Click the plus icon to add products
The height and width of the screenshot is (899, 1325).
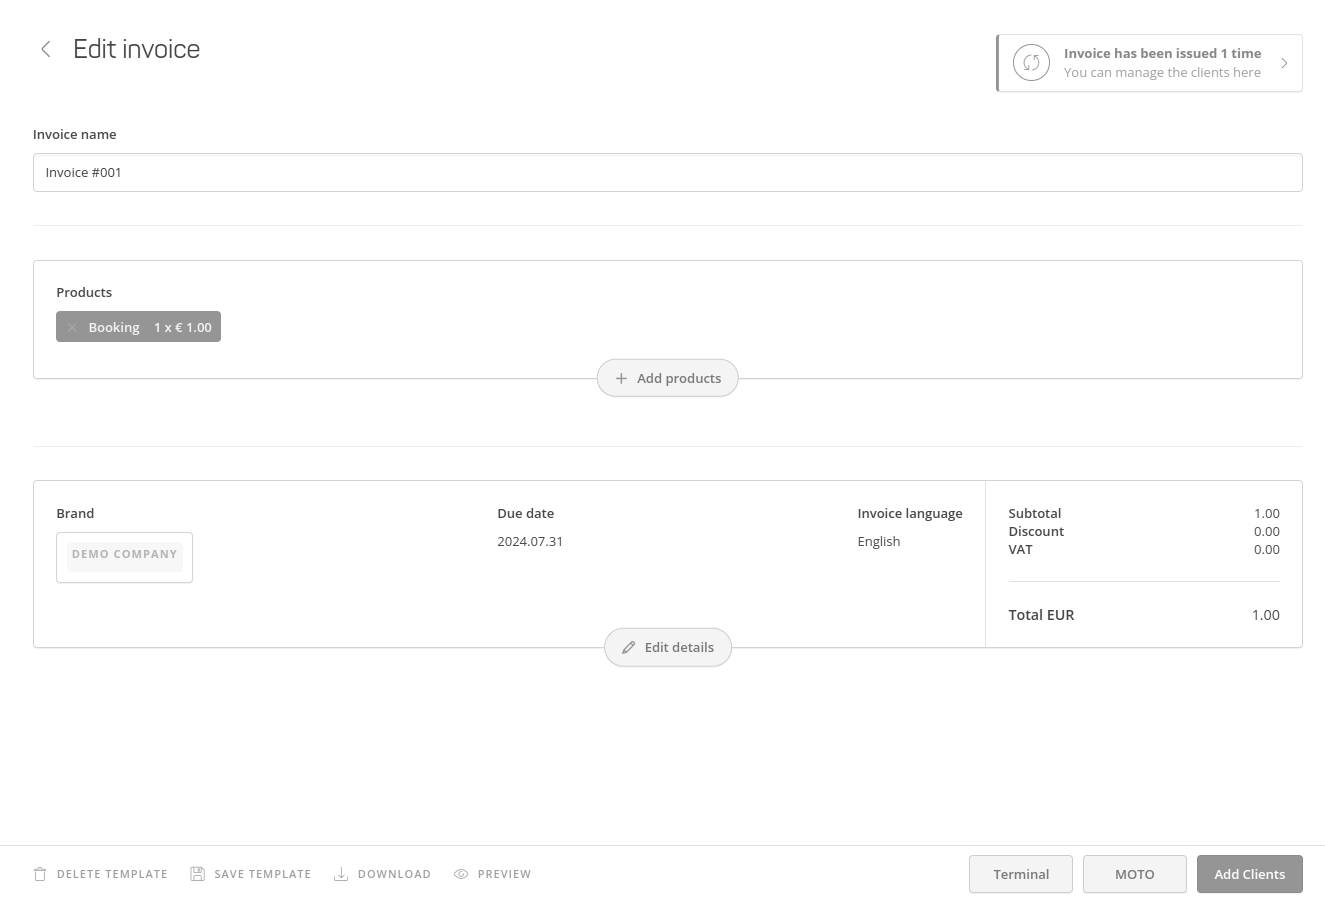pos(621,378)
